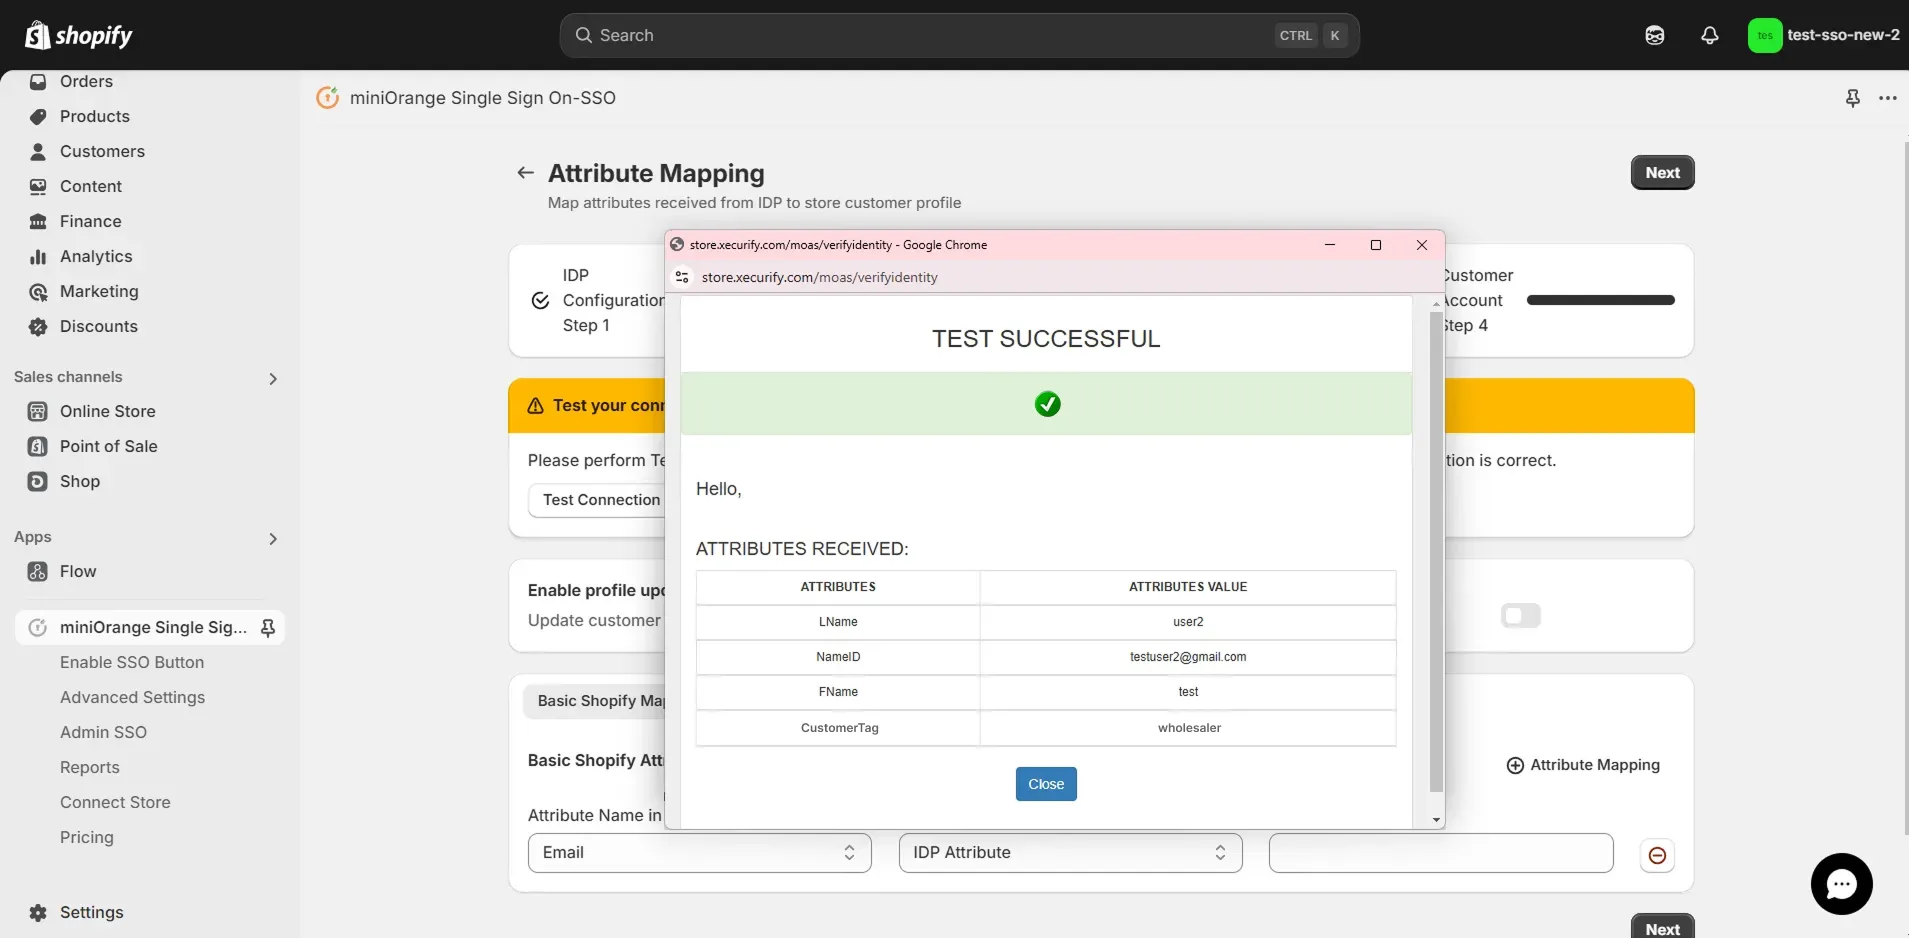Click the green success checkmark

coord(1047,404)
